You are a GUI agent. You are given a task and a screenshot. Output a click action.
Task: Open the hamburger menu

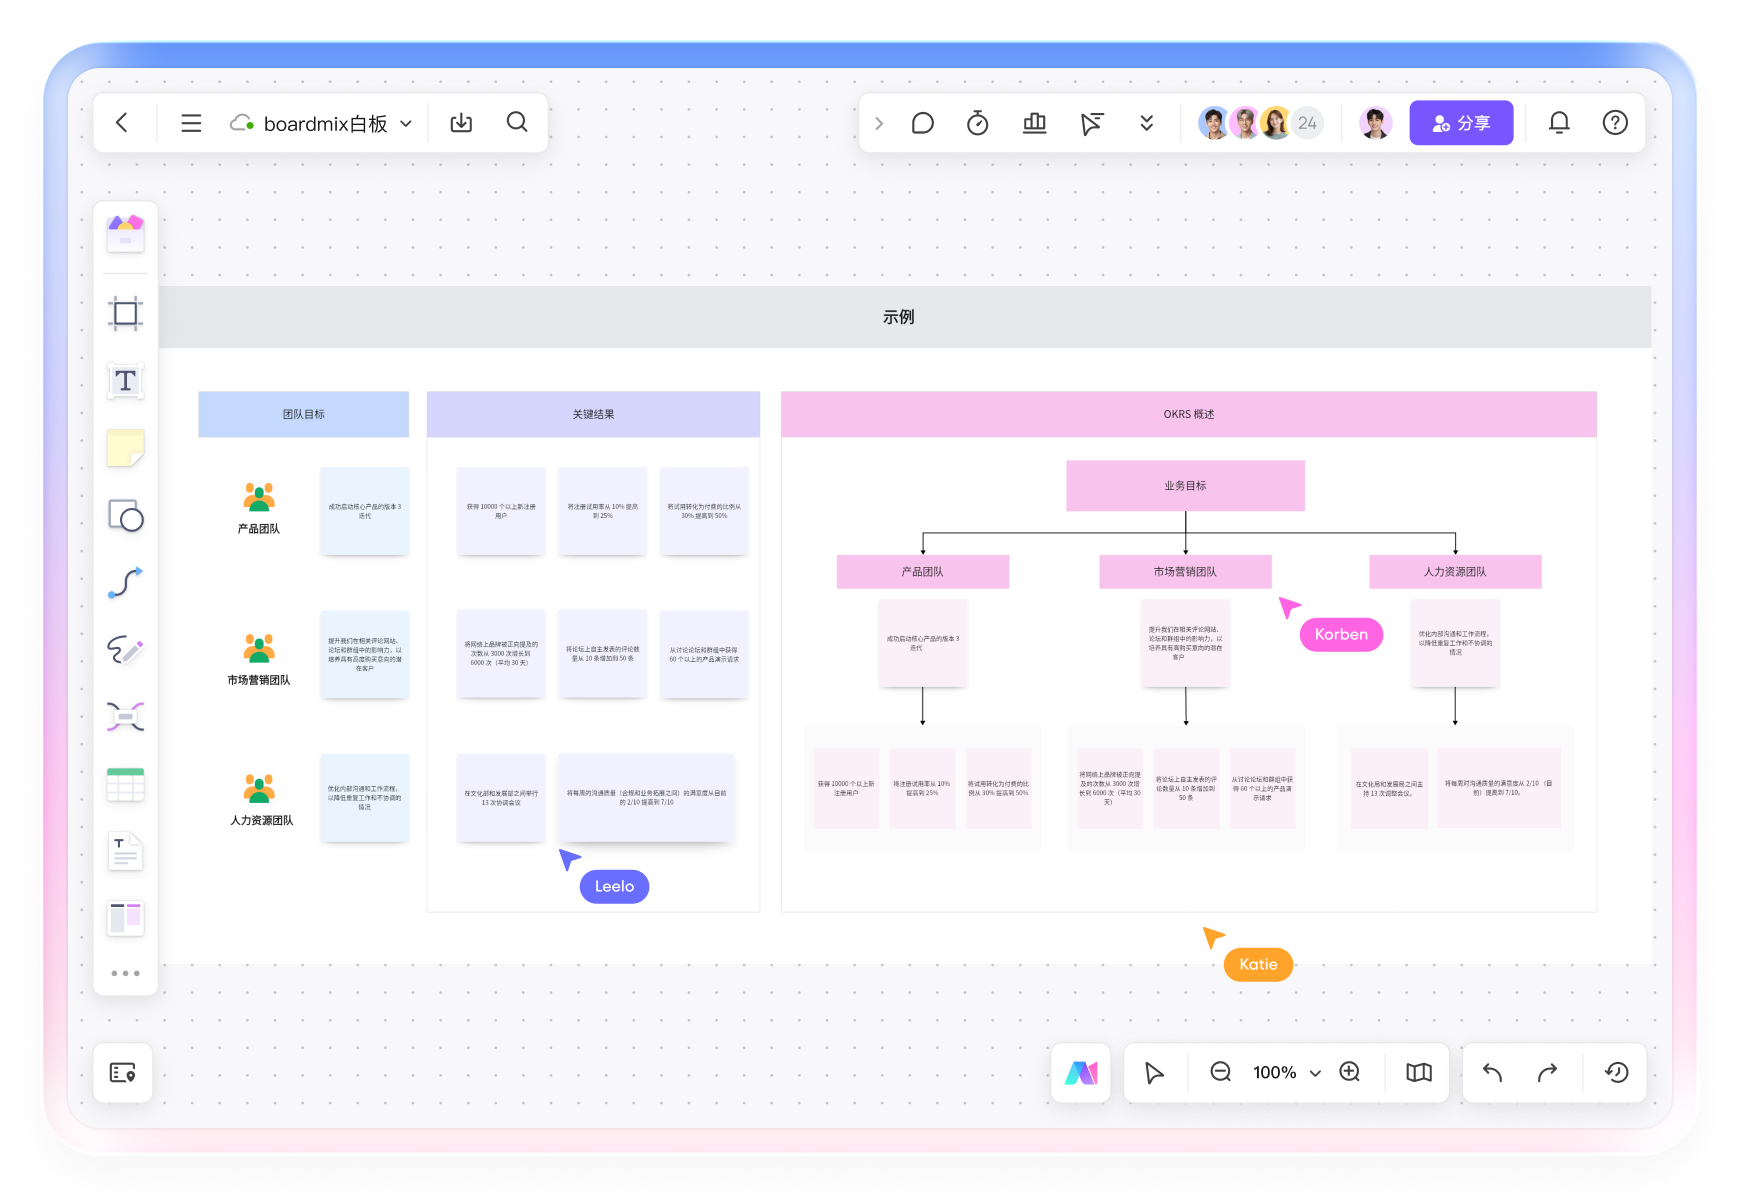190,122
